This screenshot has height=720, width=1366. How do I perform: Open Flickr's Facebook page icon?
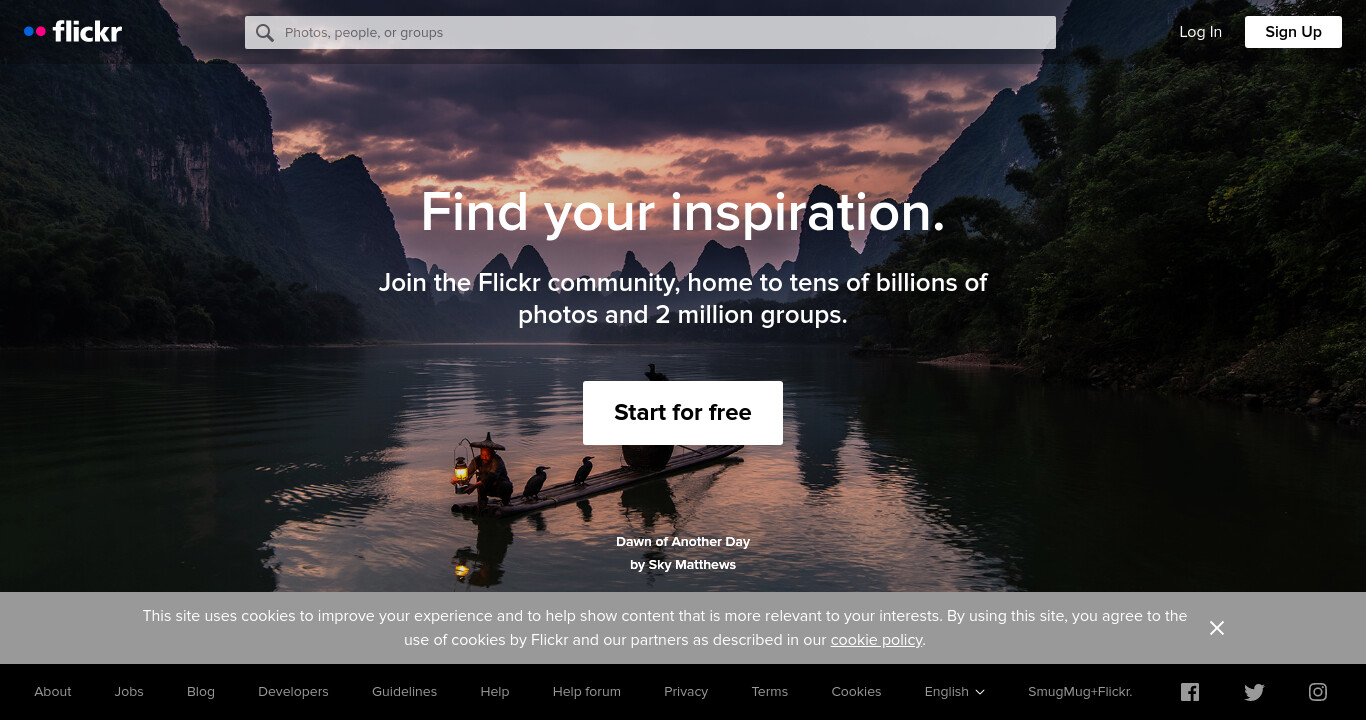(x=1190, y=692)
